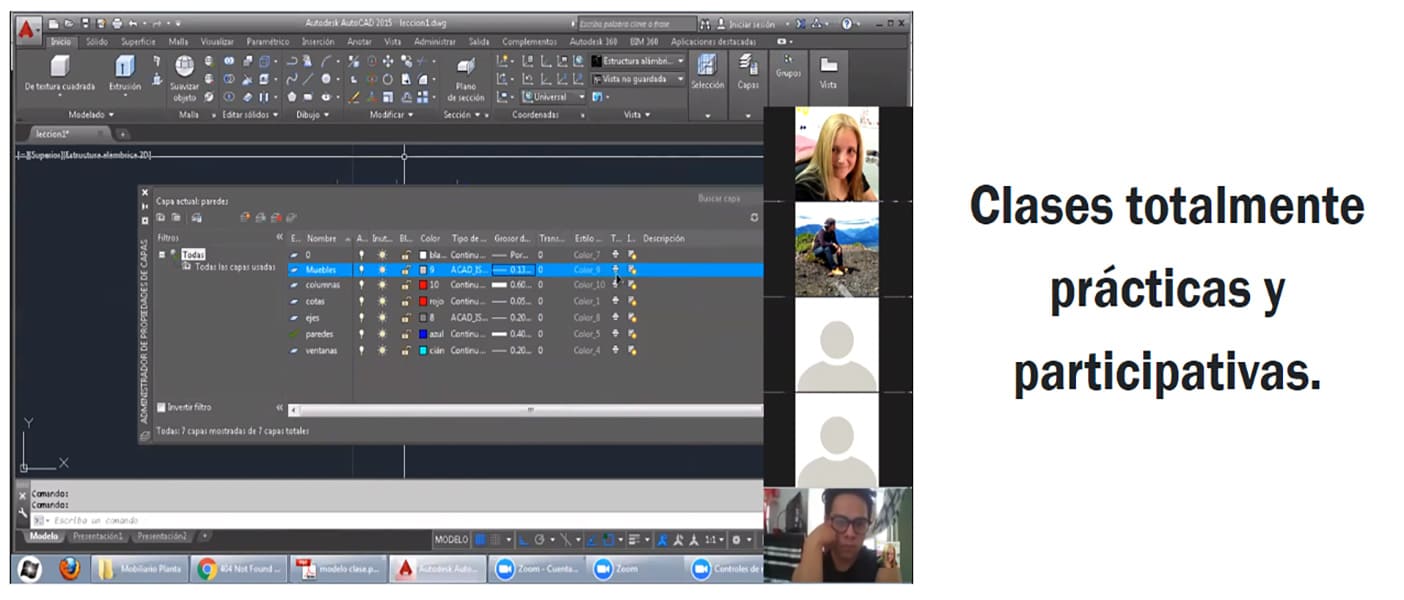Click the layer states manager icon

pos(196,217)
